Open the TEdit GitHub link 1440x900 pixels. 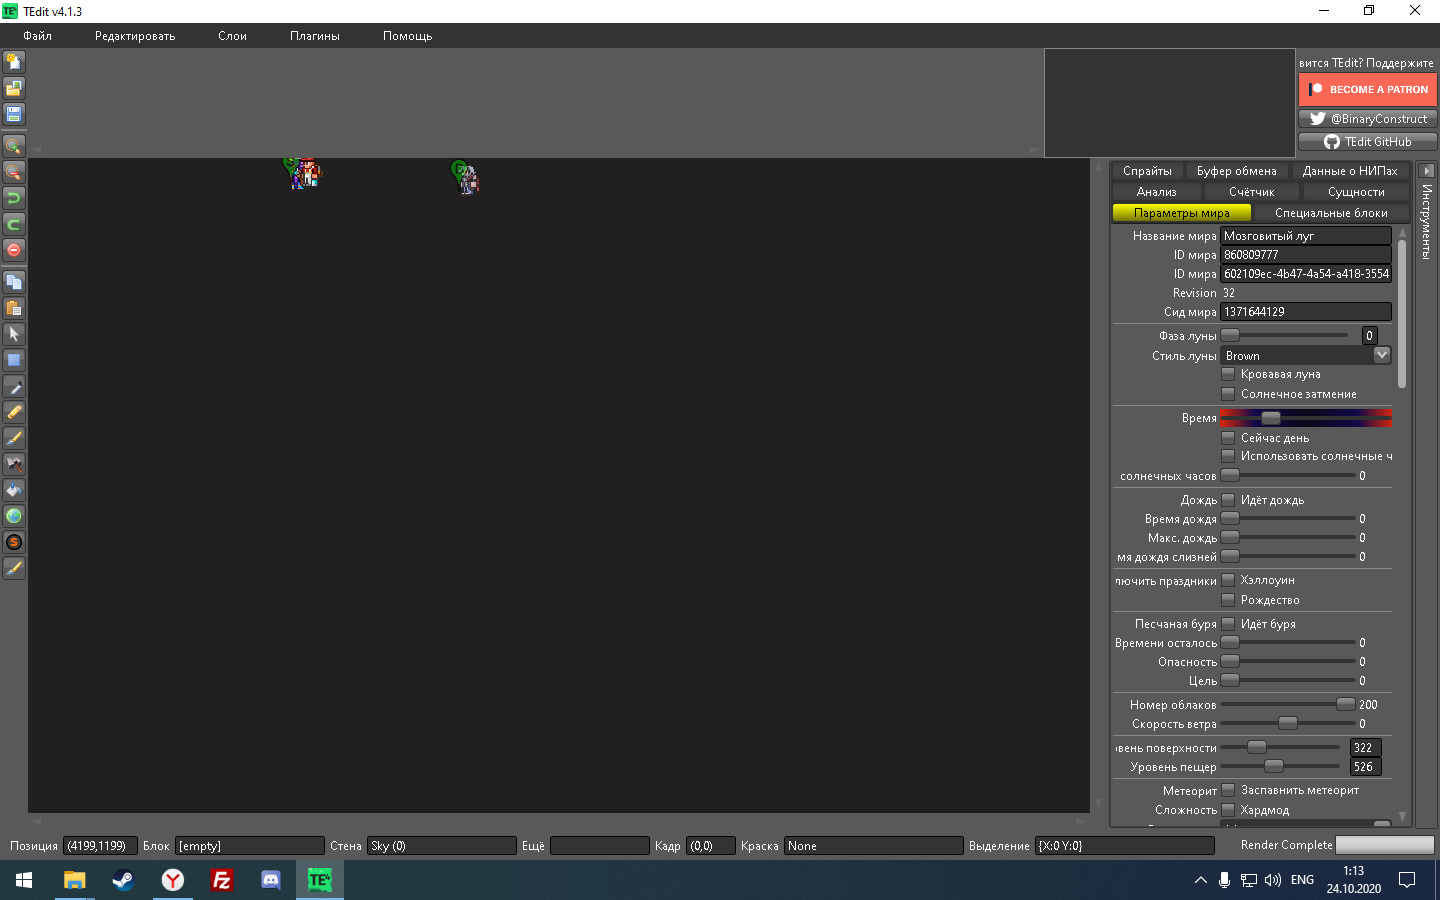point(1368,142)
